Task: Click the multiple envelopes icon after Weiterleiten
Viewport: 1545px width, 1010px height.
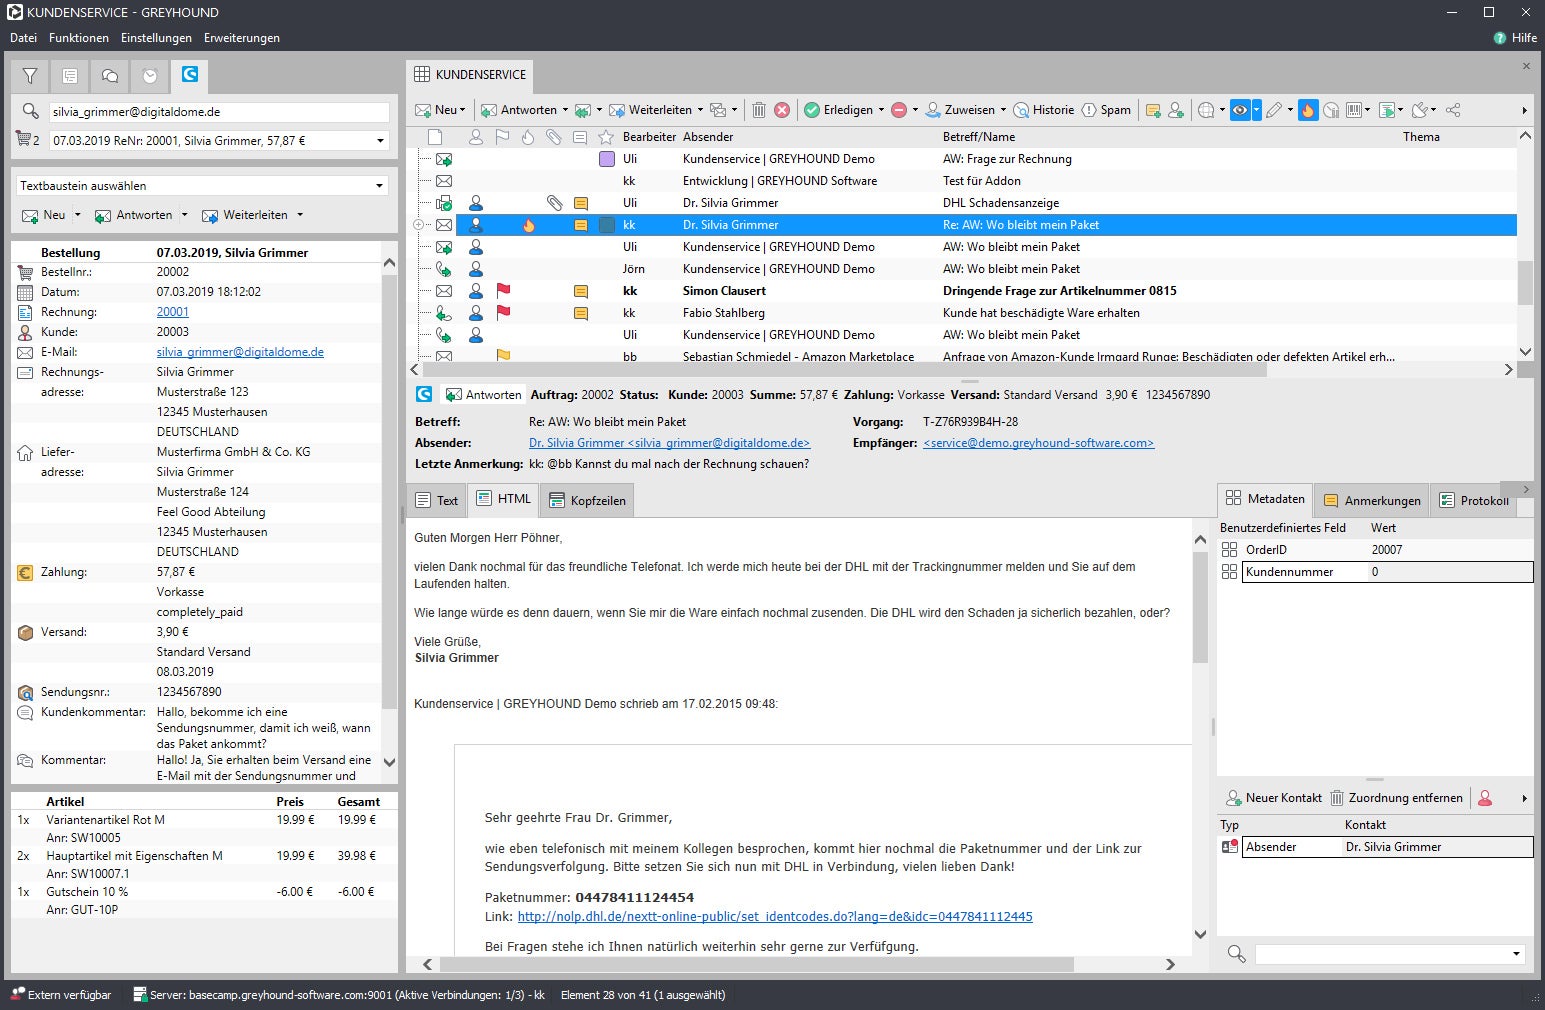Action: [718, 110]
